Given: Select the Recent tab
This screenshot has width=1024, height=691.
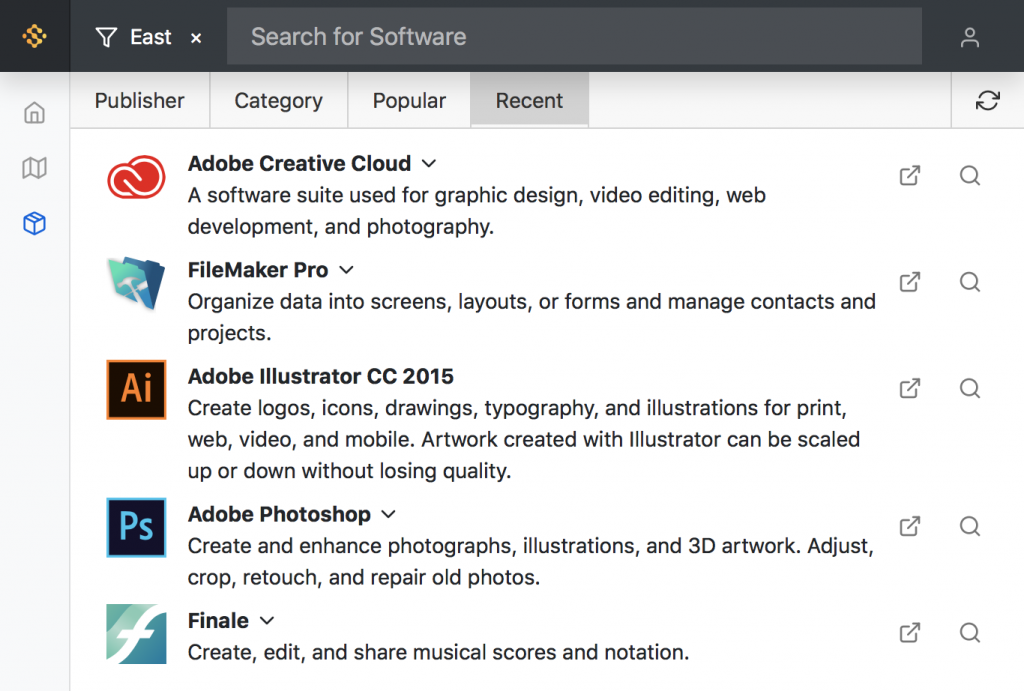Looking at the screenshot, I should pyautogui.click(x=530, y=101).
